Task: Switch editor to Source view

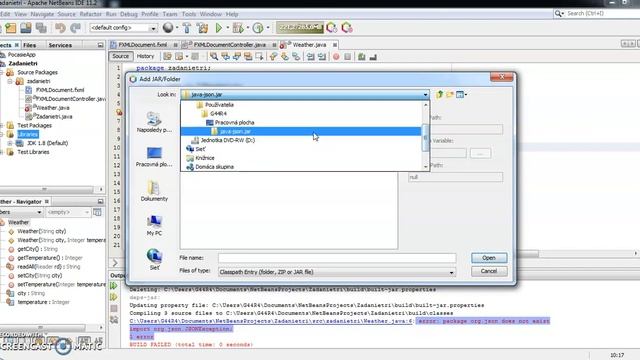Action: [x=120, y=56]
